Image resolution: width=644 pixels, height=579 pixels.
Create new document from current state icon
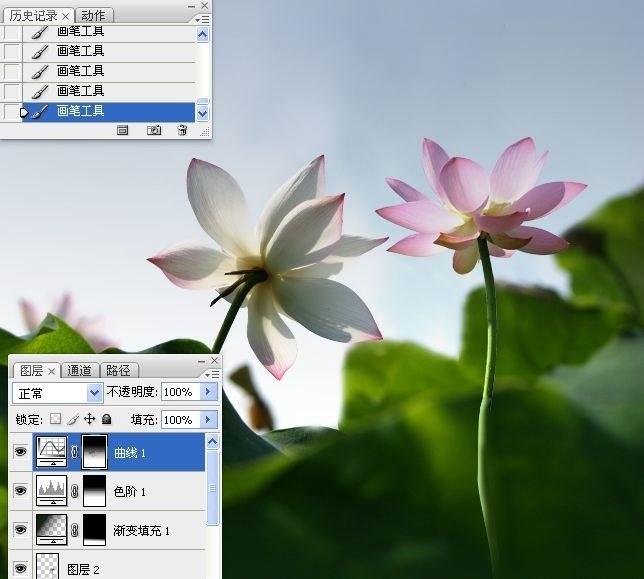pyautogui.click(x=122, y=131)
